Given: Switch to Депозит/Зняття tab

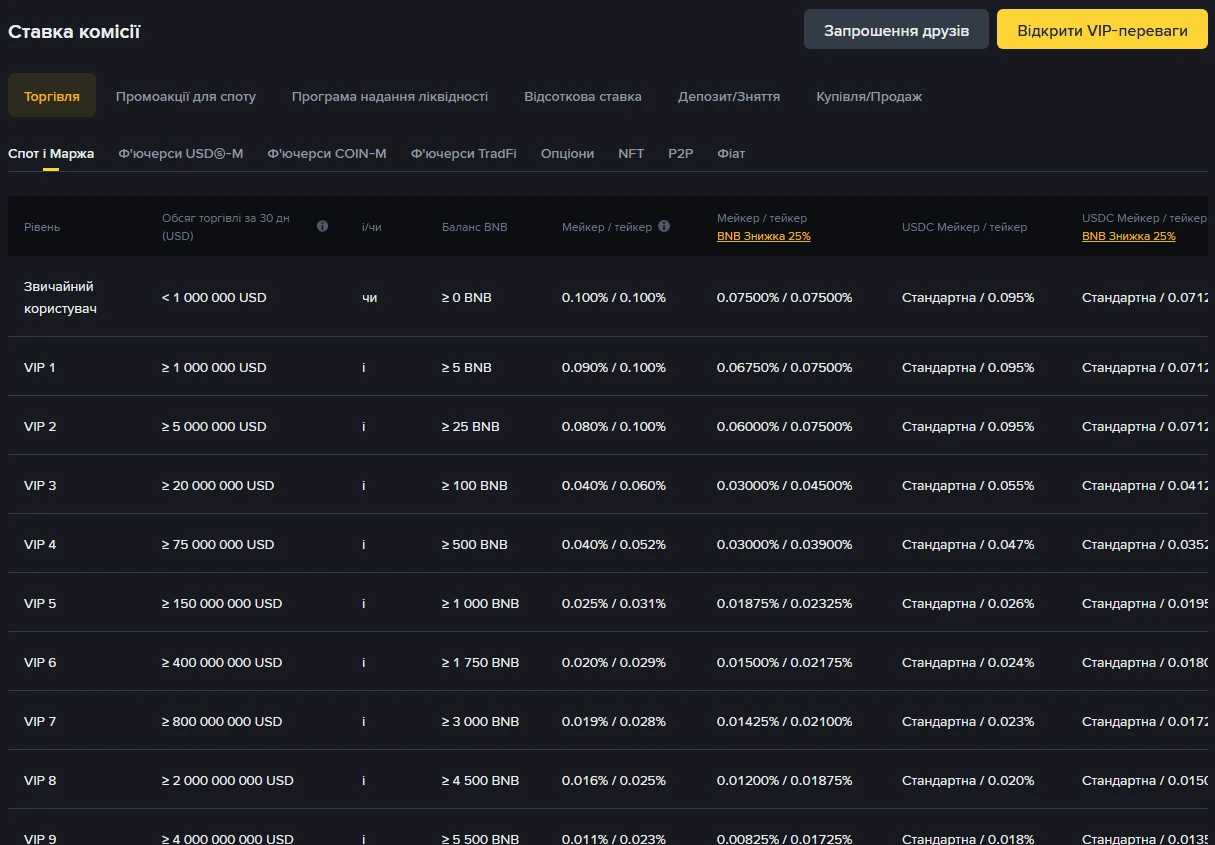Looking at the screenshot, I should tap(729, 96).
